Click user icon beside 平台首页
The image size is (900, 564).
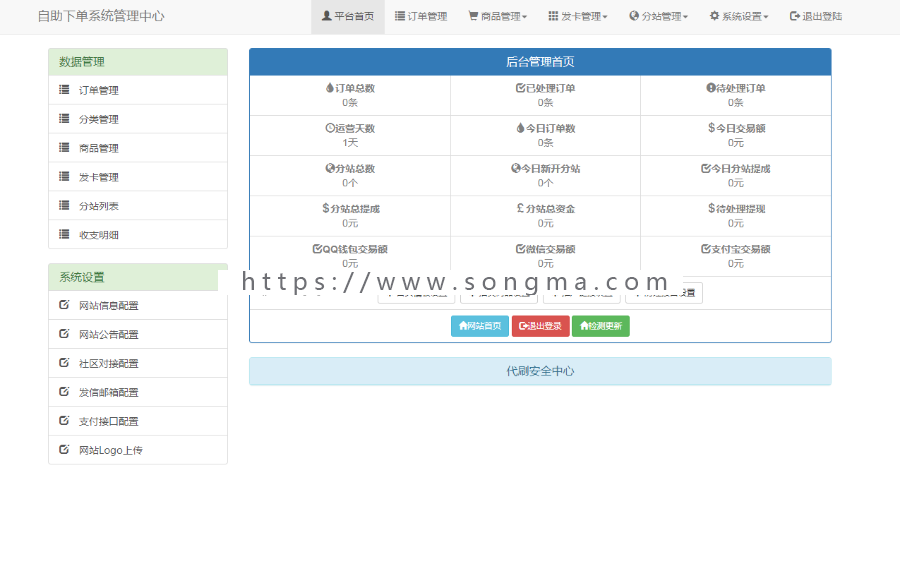[327, 16]
